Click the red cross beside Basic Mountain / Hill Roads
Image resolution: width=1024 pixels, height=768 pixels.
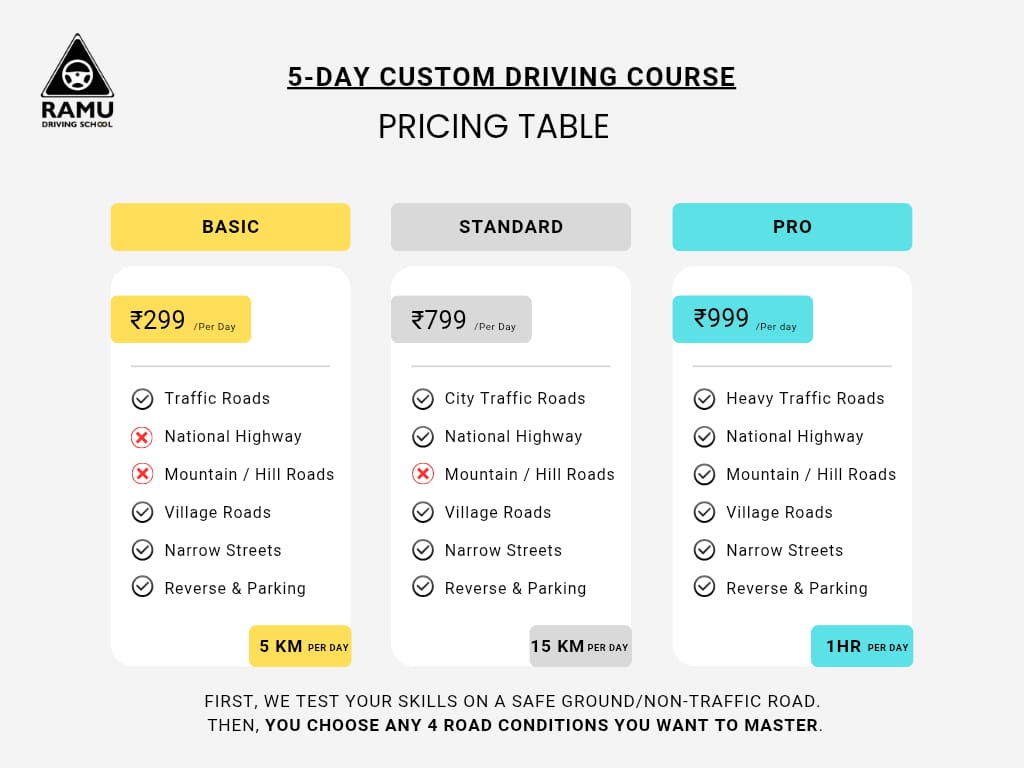click(142, 475)
